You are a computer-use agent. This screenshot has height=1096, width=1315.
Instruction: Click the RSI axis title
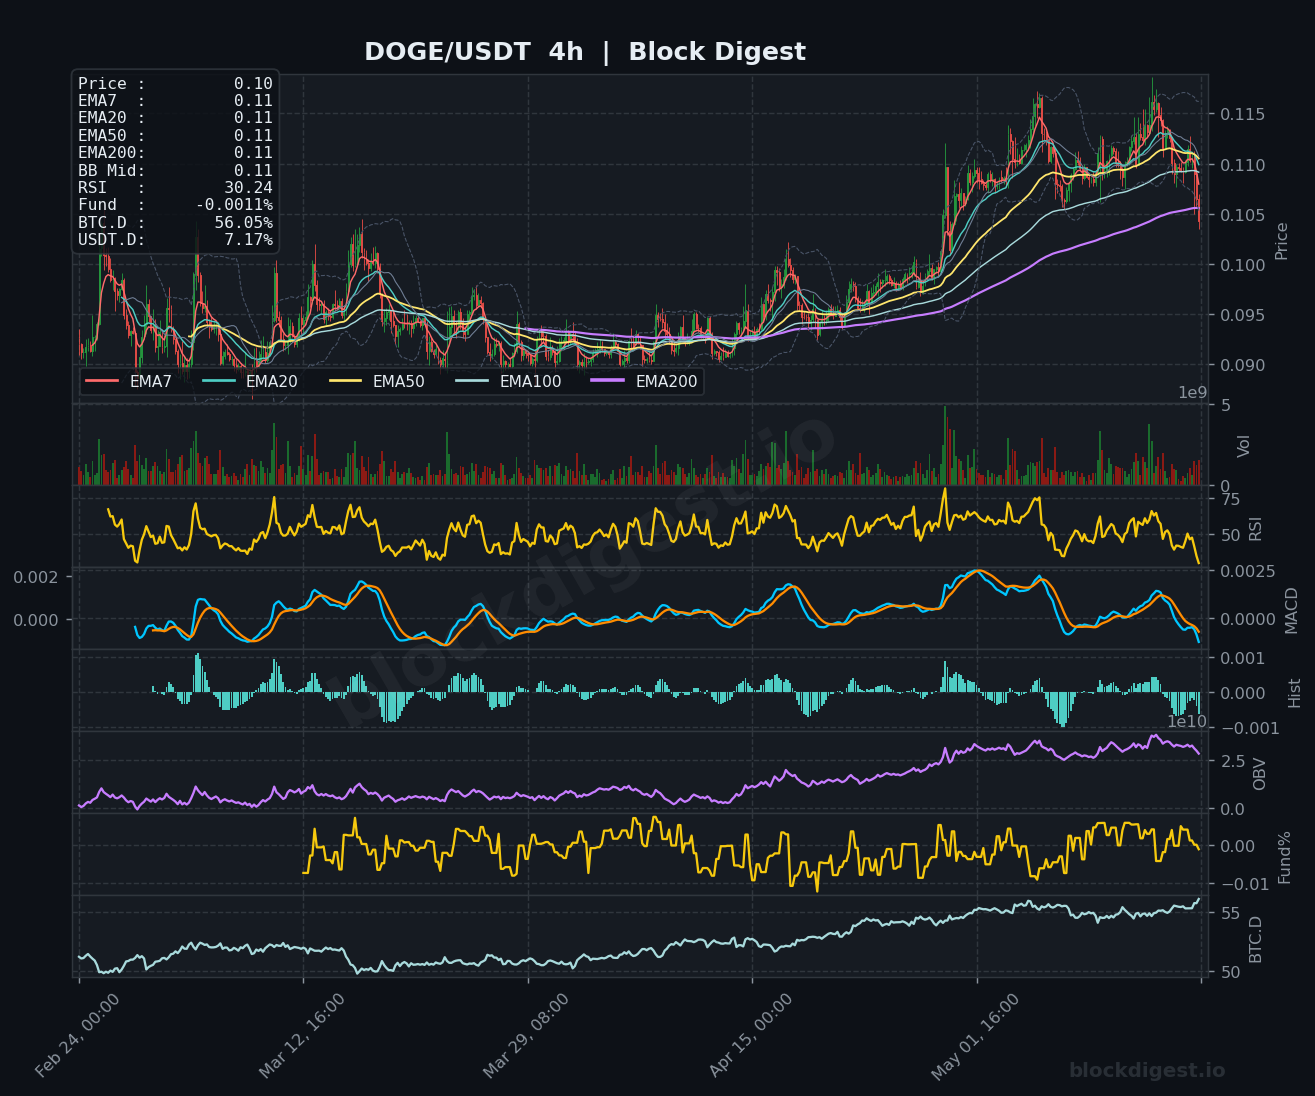pos(1256,528)
